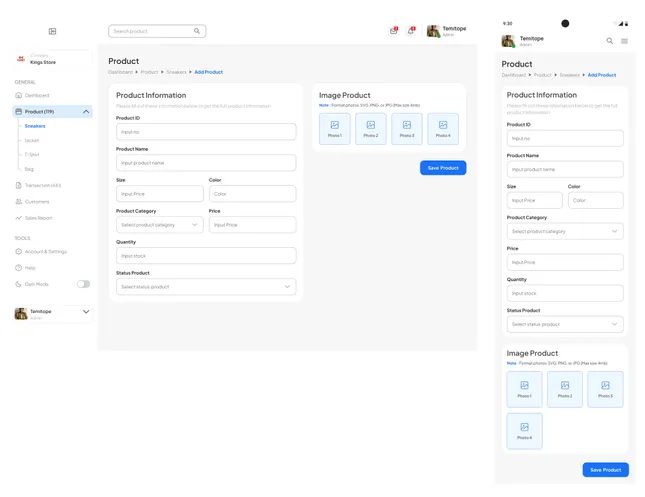Click the mobile search icon
Screen dimensions: 645x497
610,41
